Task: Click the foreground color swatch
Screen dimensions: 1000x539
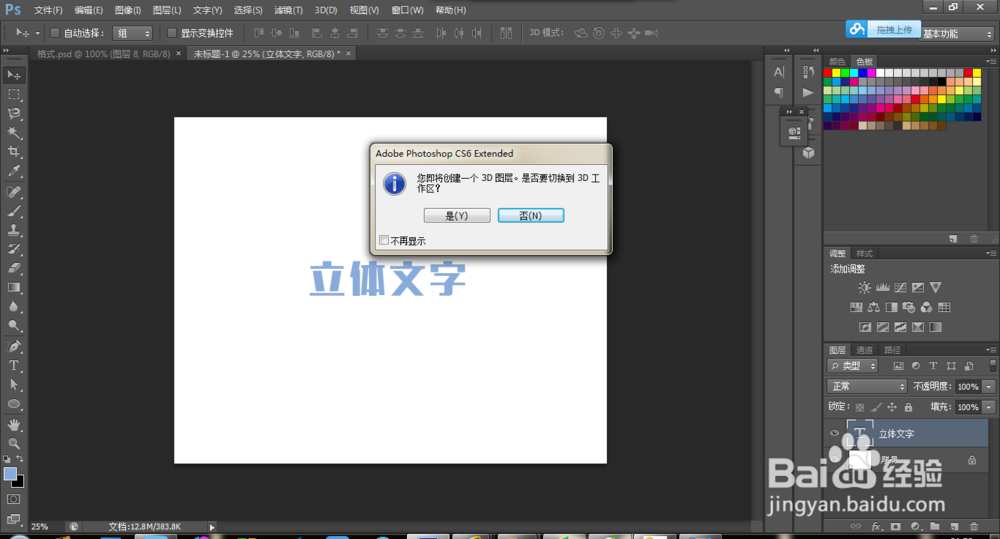Action: click(x=10, y=474)
